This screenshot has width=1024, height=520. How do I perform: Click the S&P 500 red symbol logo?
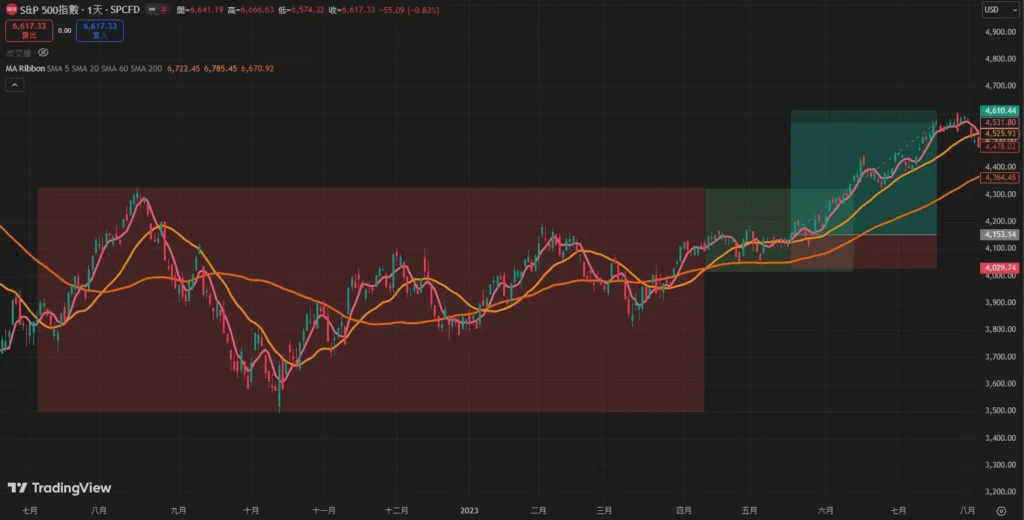(11, 10)
